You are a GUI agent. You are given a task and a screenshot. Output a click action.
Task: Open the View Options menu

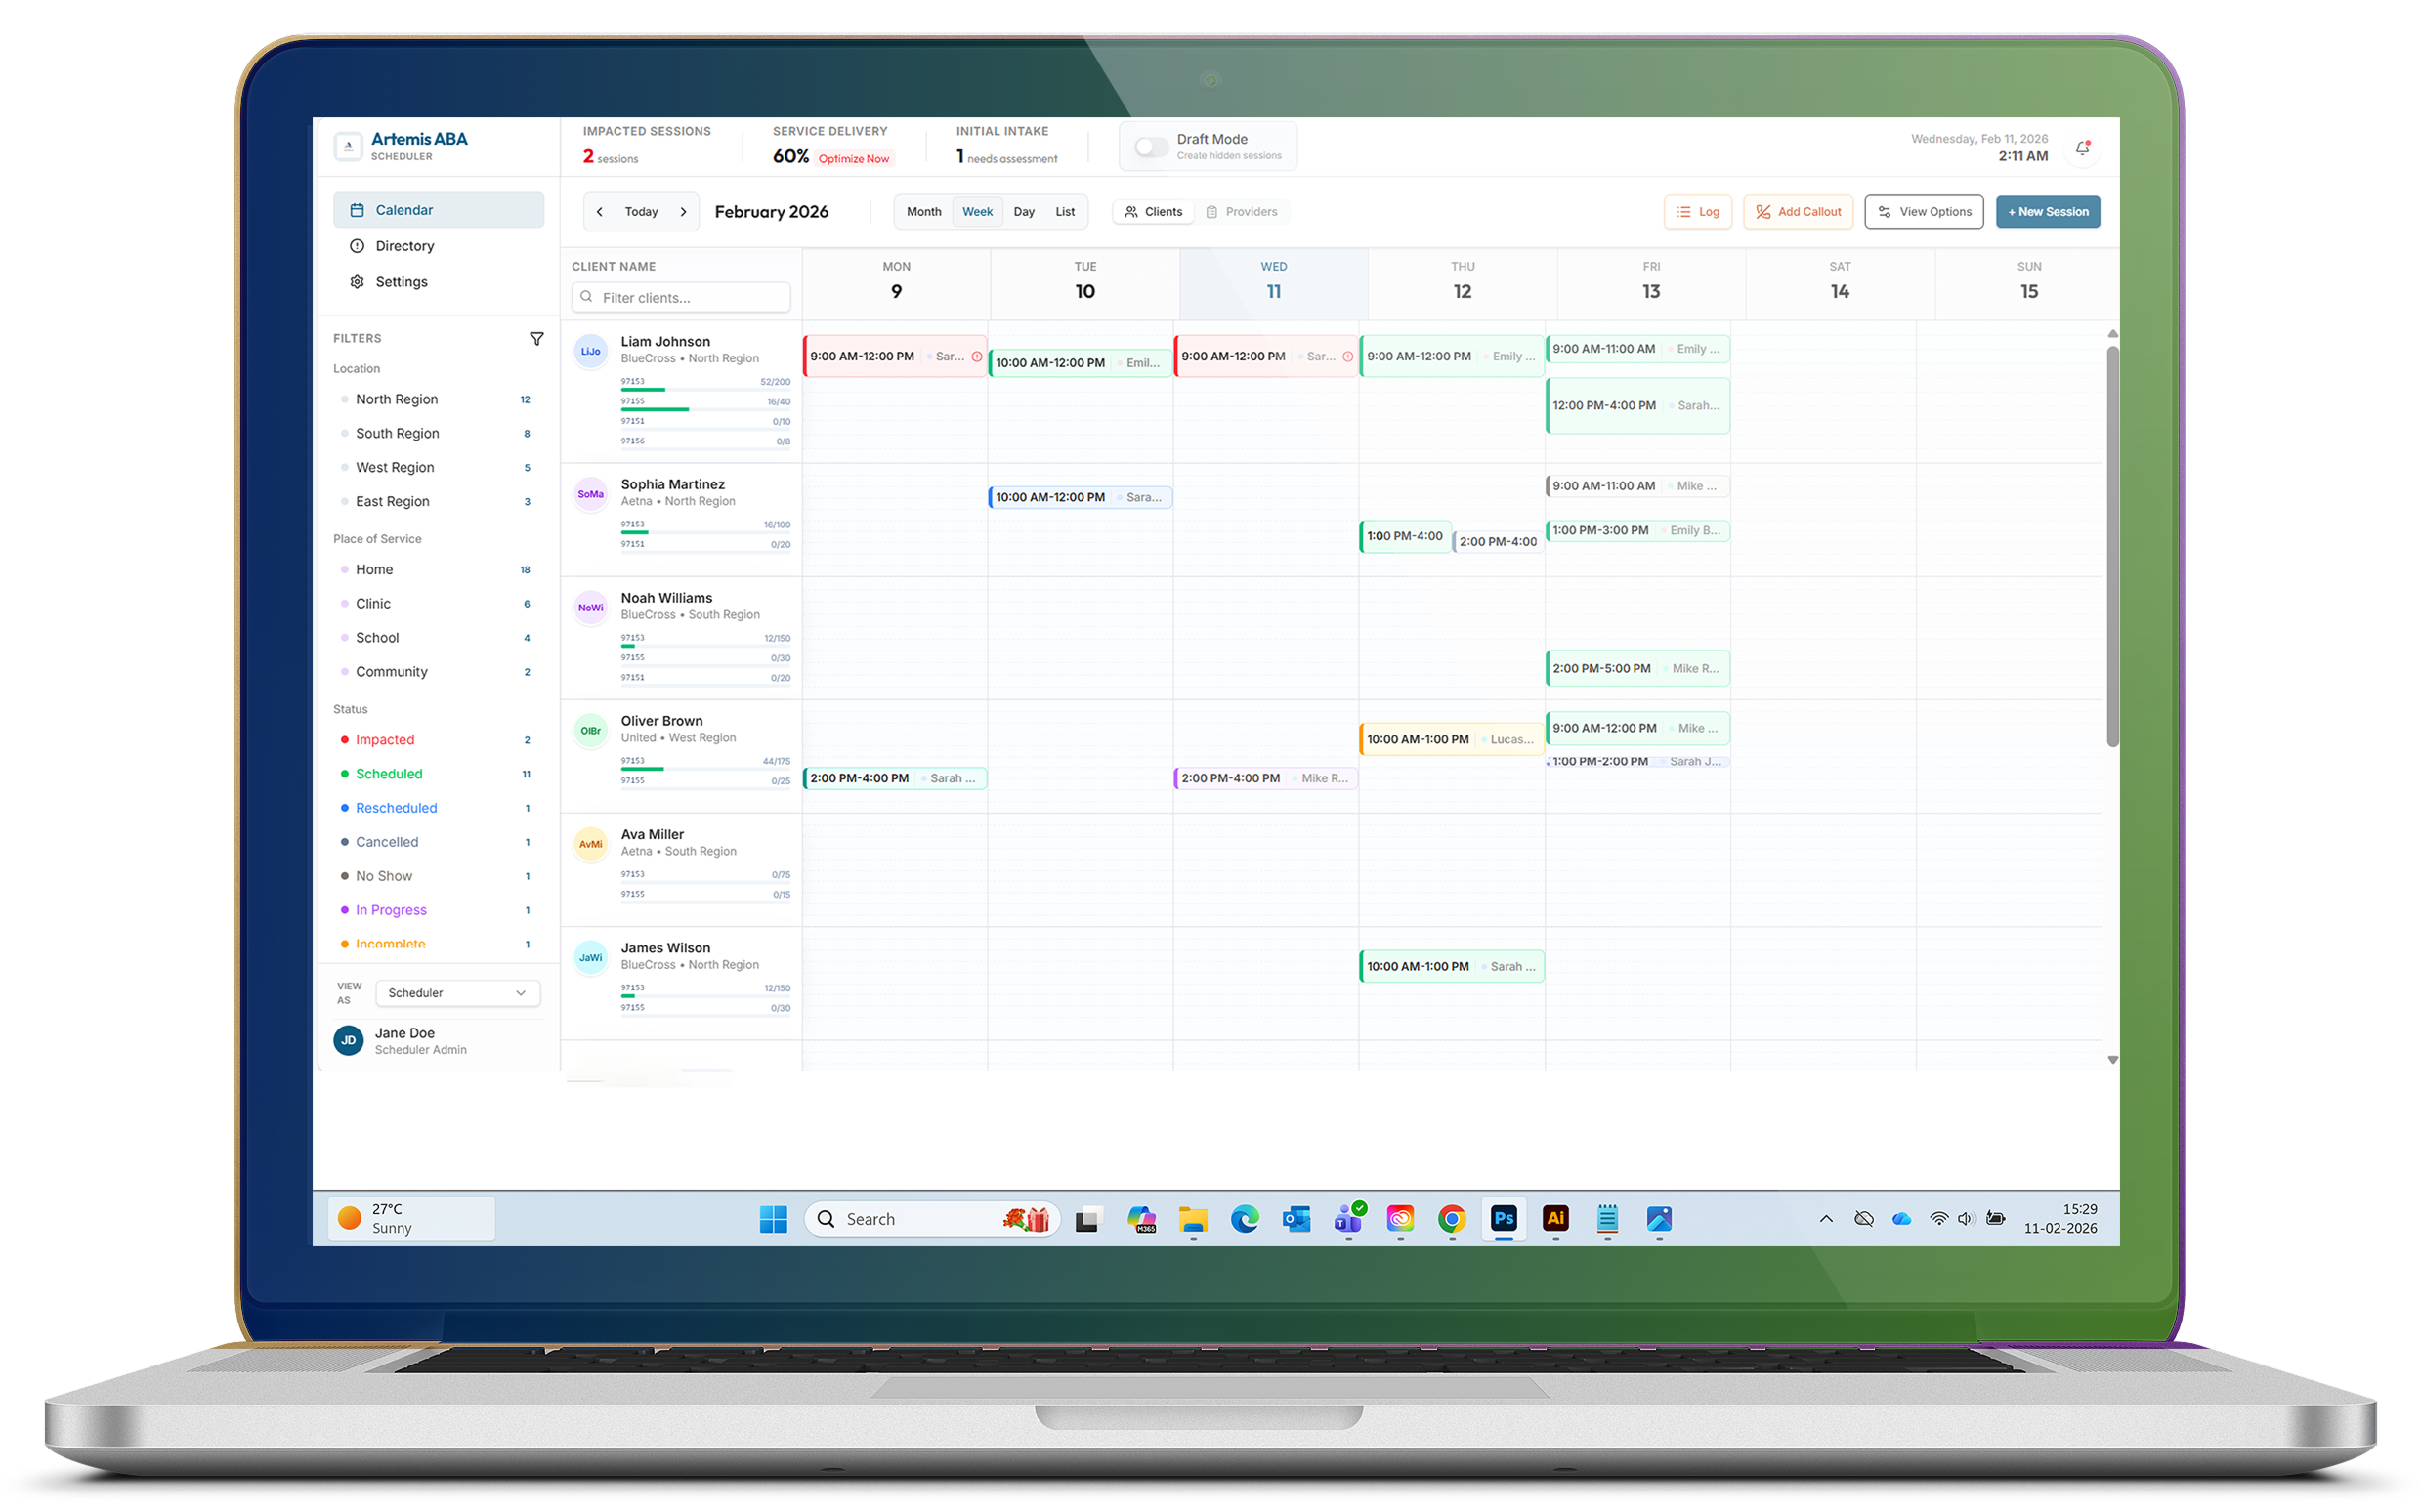pos(1923,212)
